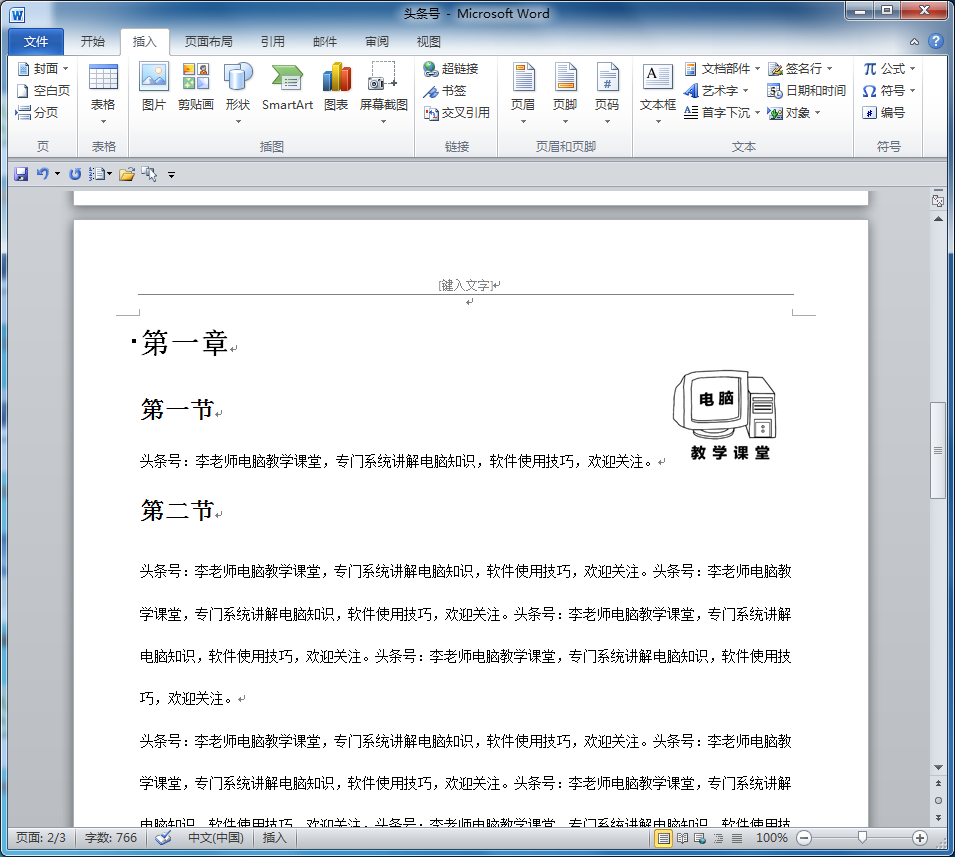The width and height of the screenshot is (955, 857).
Task: Switch to the Home (开始) tab
Action: 93,41
